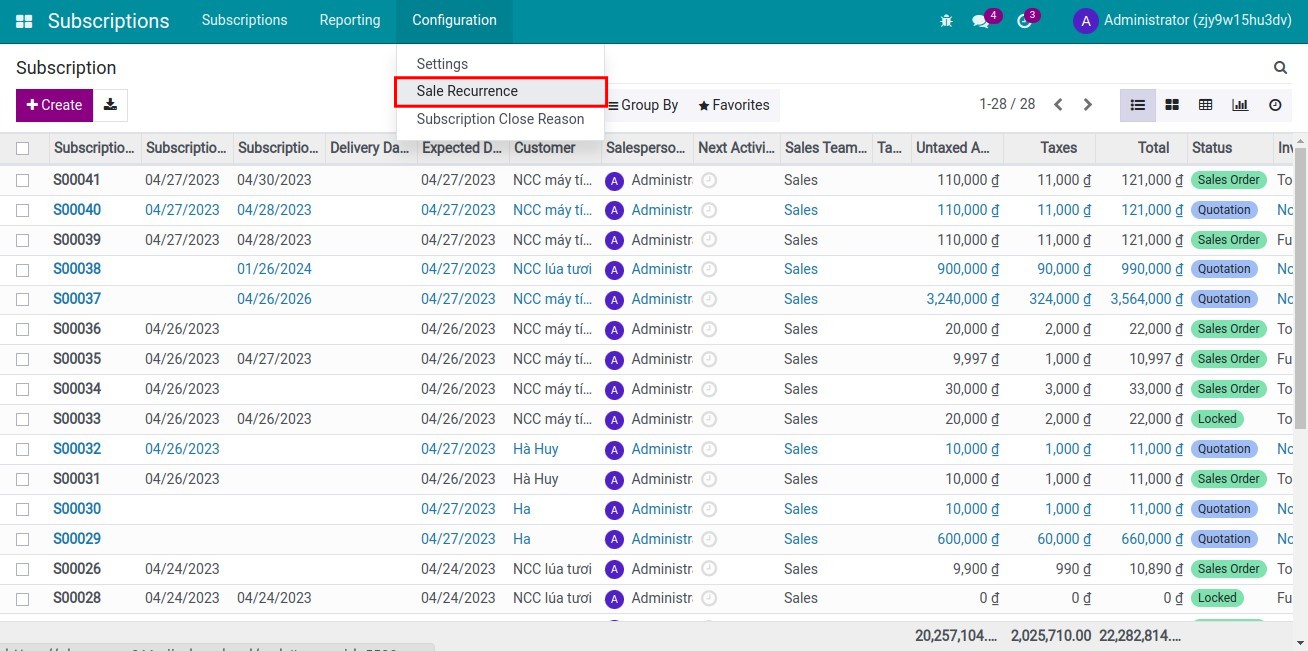Switch to activity clock view
The image size is (1308, 651).
pyautogui.click(x=1275, y=105)
